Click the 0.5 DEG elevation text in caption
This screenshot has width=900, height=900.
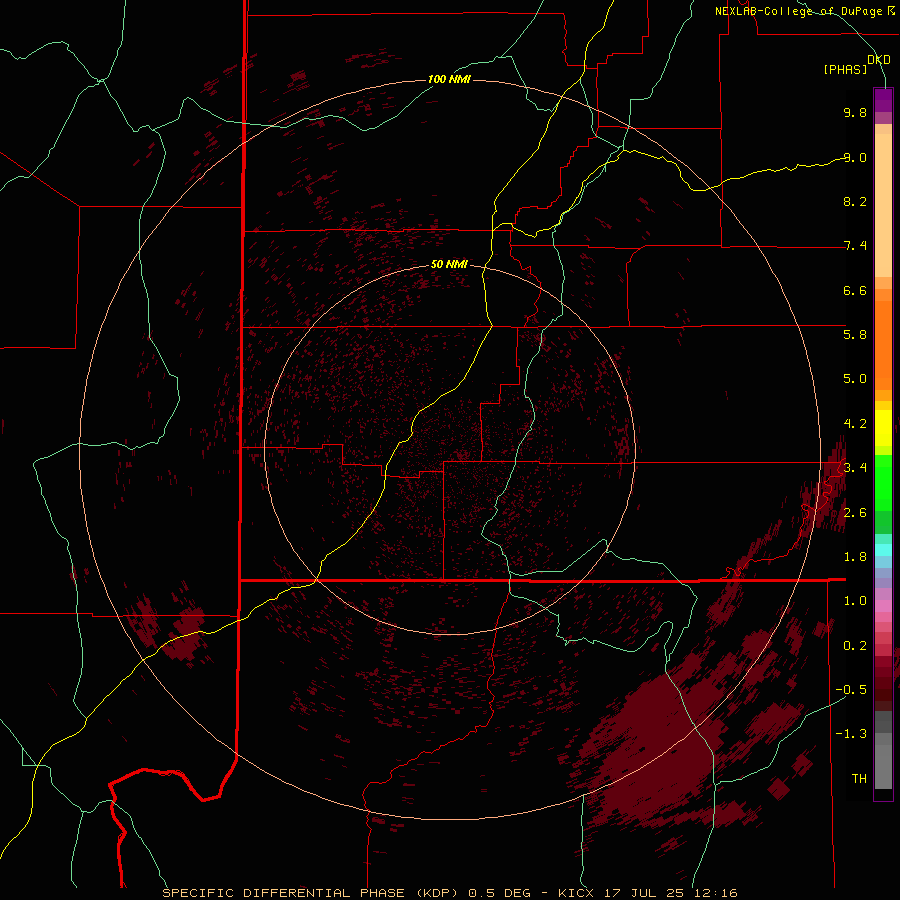coord(499,893)
